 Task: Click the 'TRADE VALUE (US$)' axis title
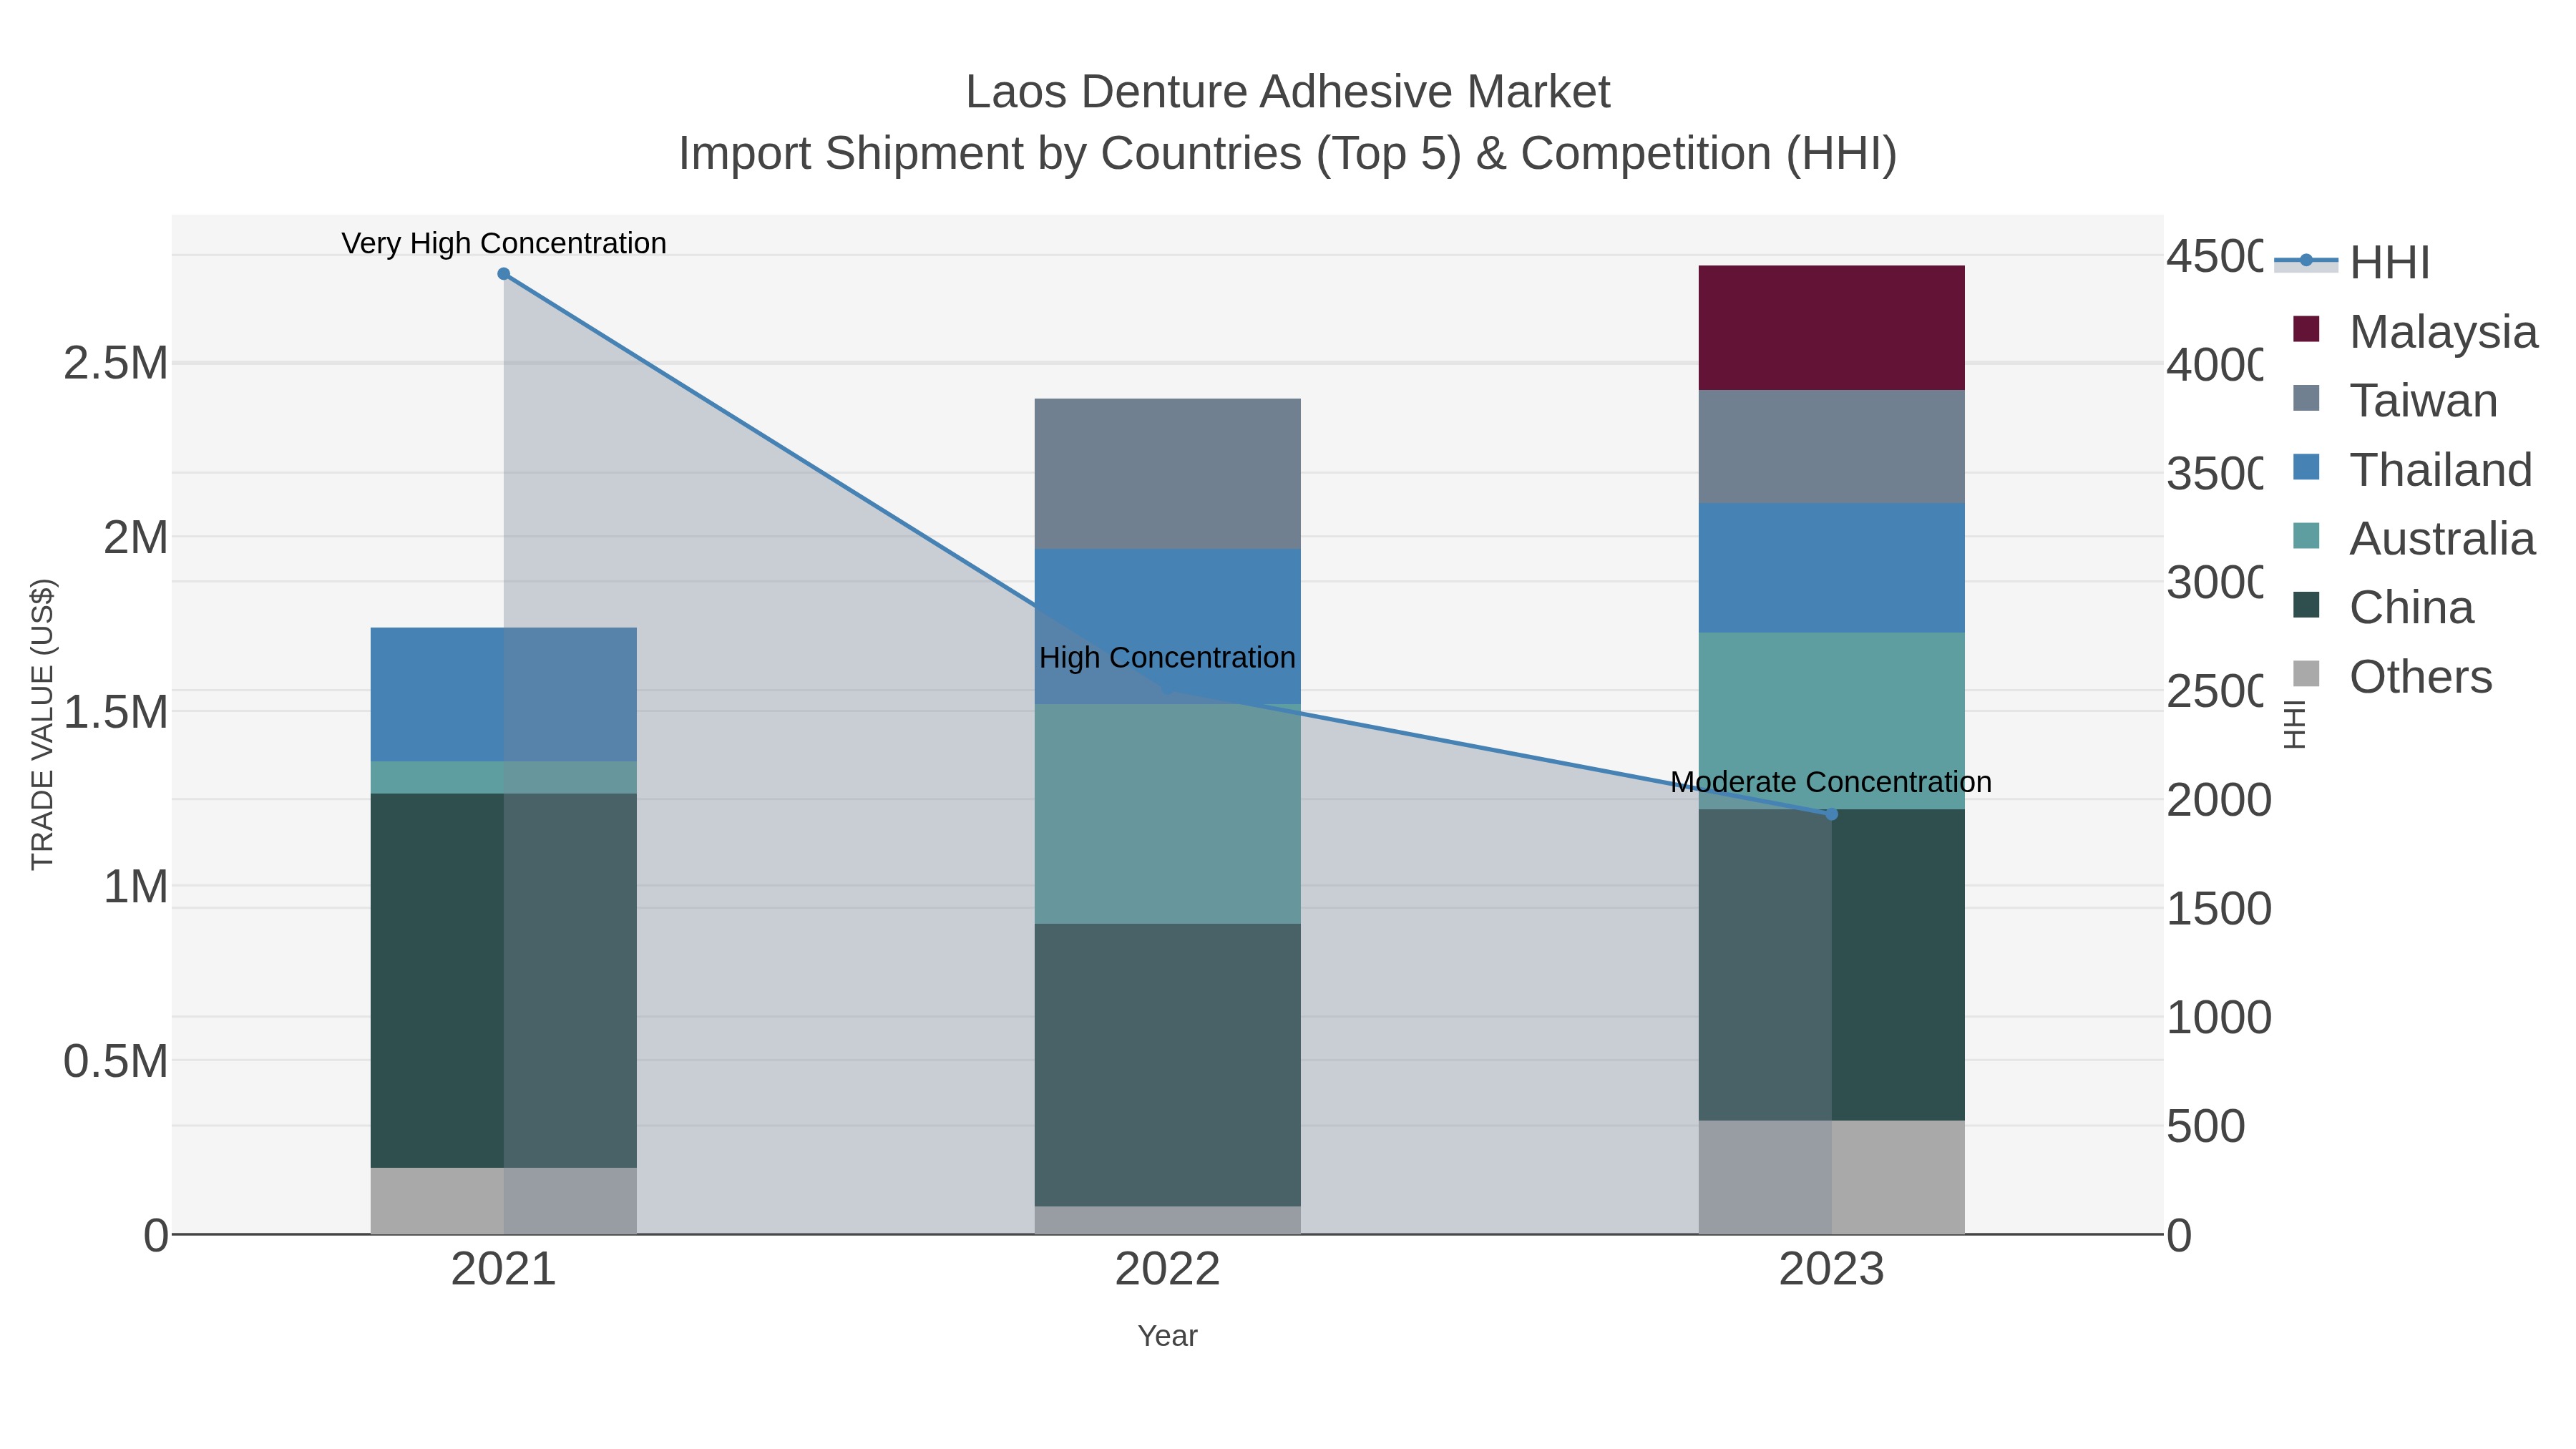click(42, 724)
